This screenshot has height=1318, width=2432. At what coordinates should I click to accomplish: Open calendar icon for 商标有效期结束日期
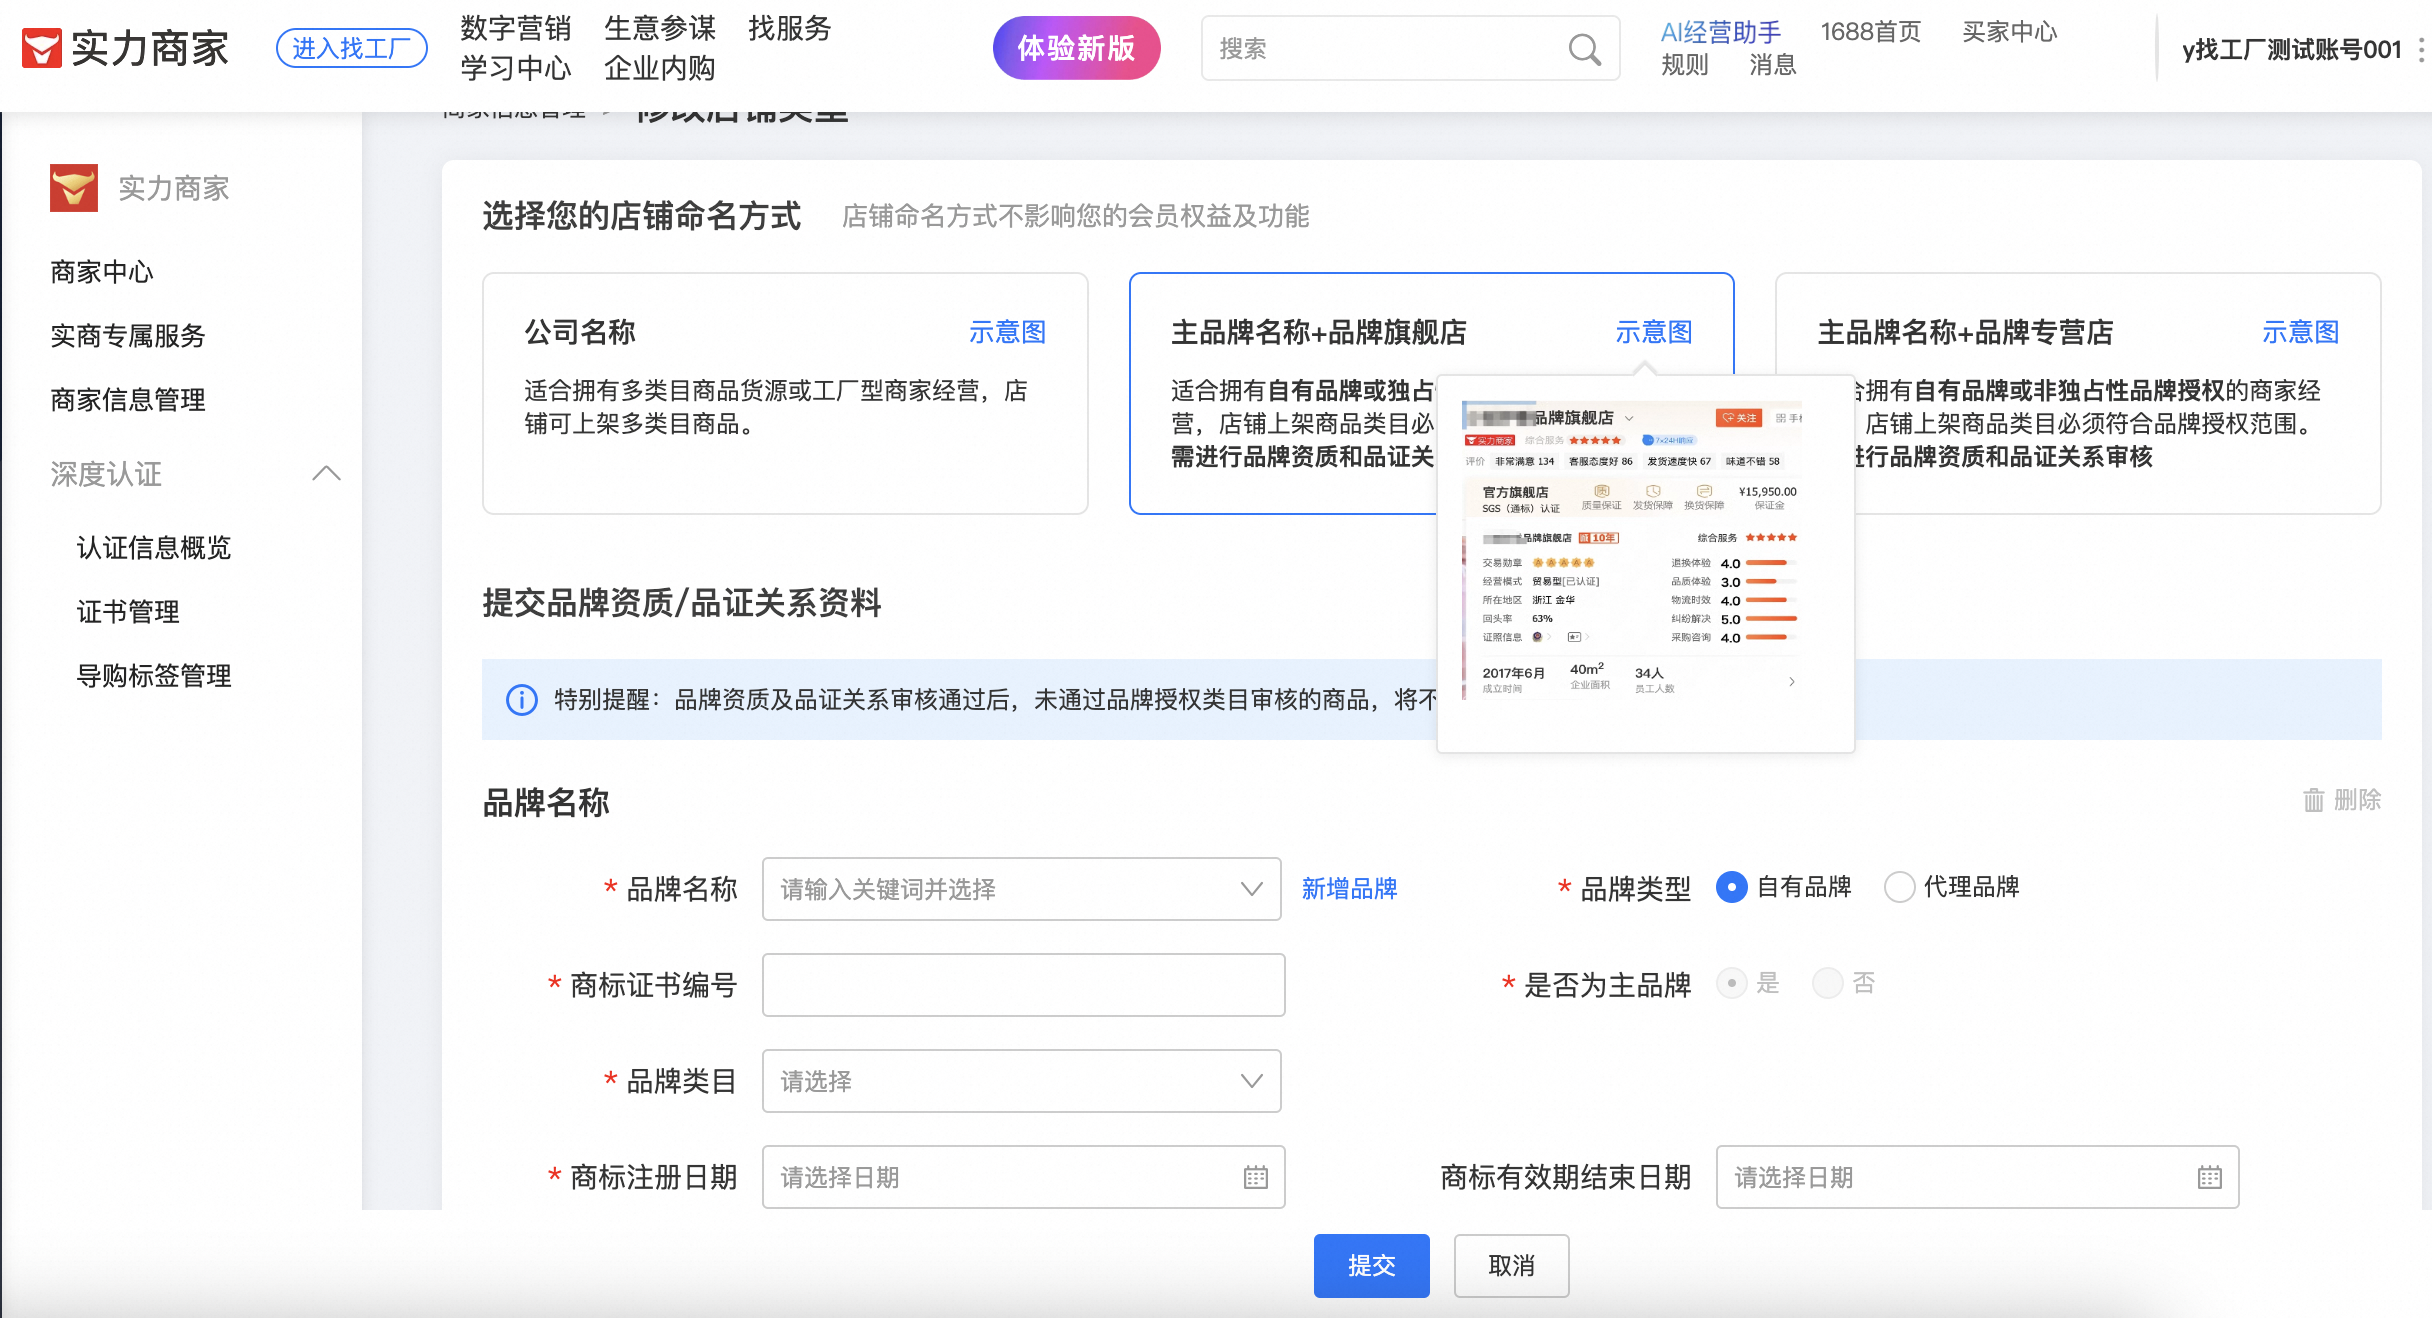[2209, 1177]
